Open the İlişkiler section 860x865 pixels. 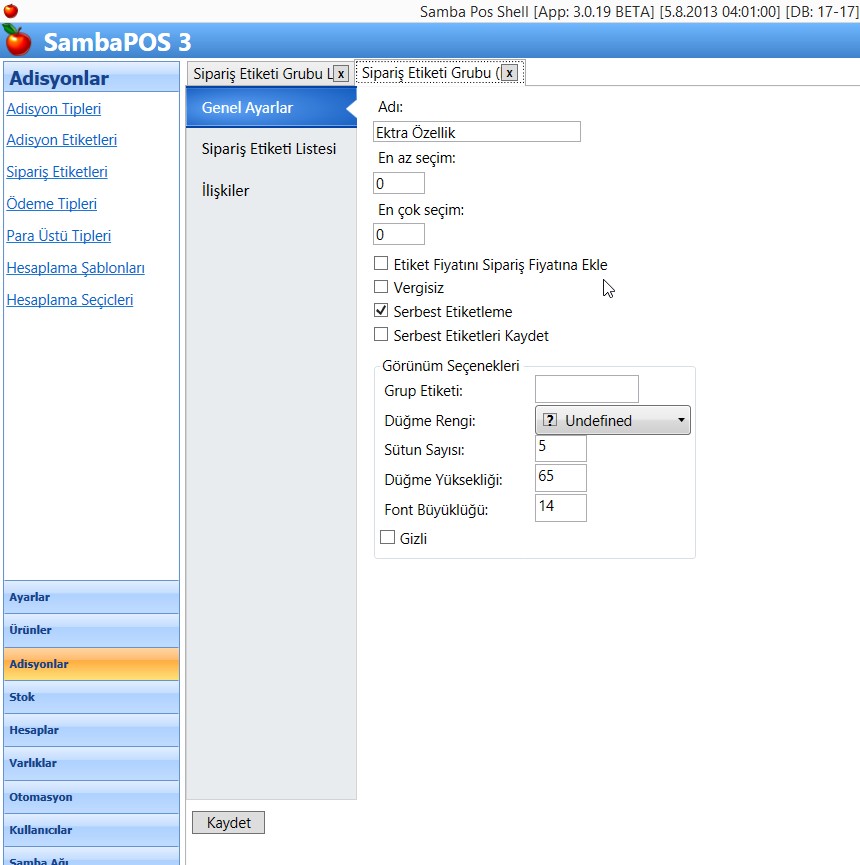tap(225, 191)
